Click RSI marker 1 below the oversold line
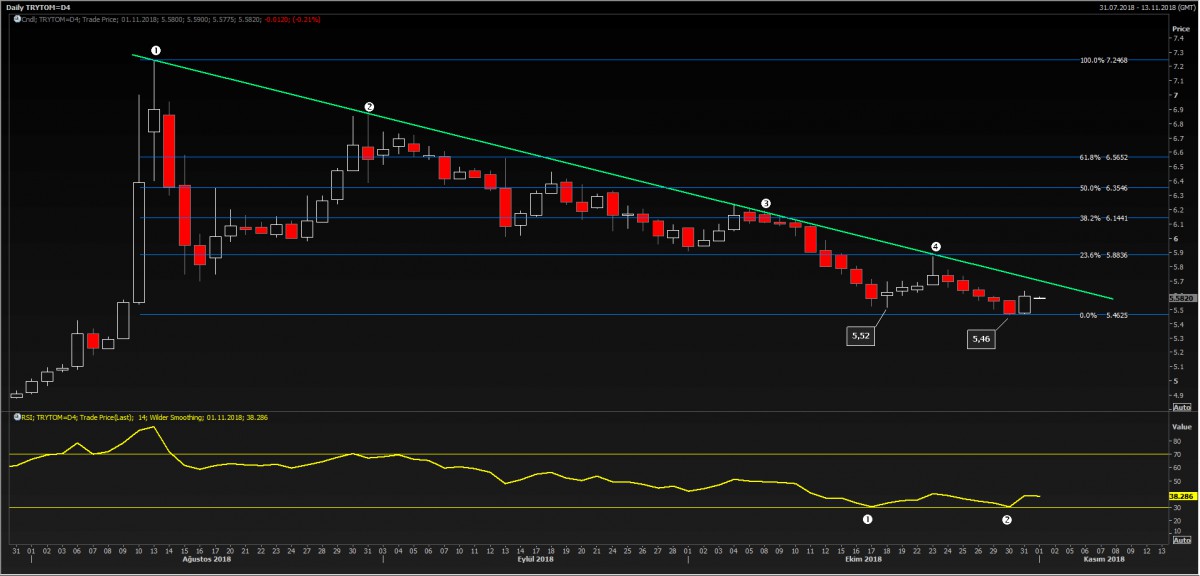The width and height of the screenshot is (1200, 576). pyautogui.click(x=868, y=519)
